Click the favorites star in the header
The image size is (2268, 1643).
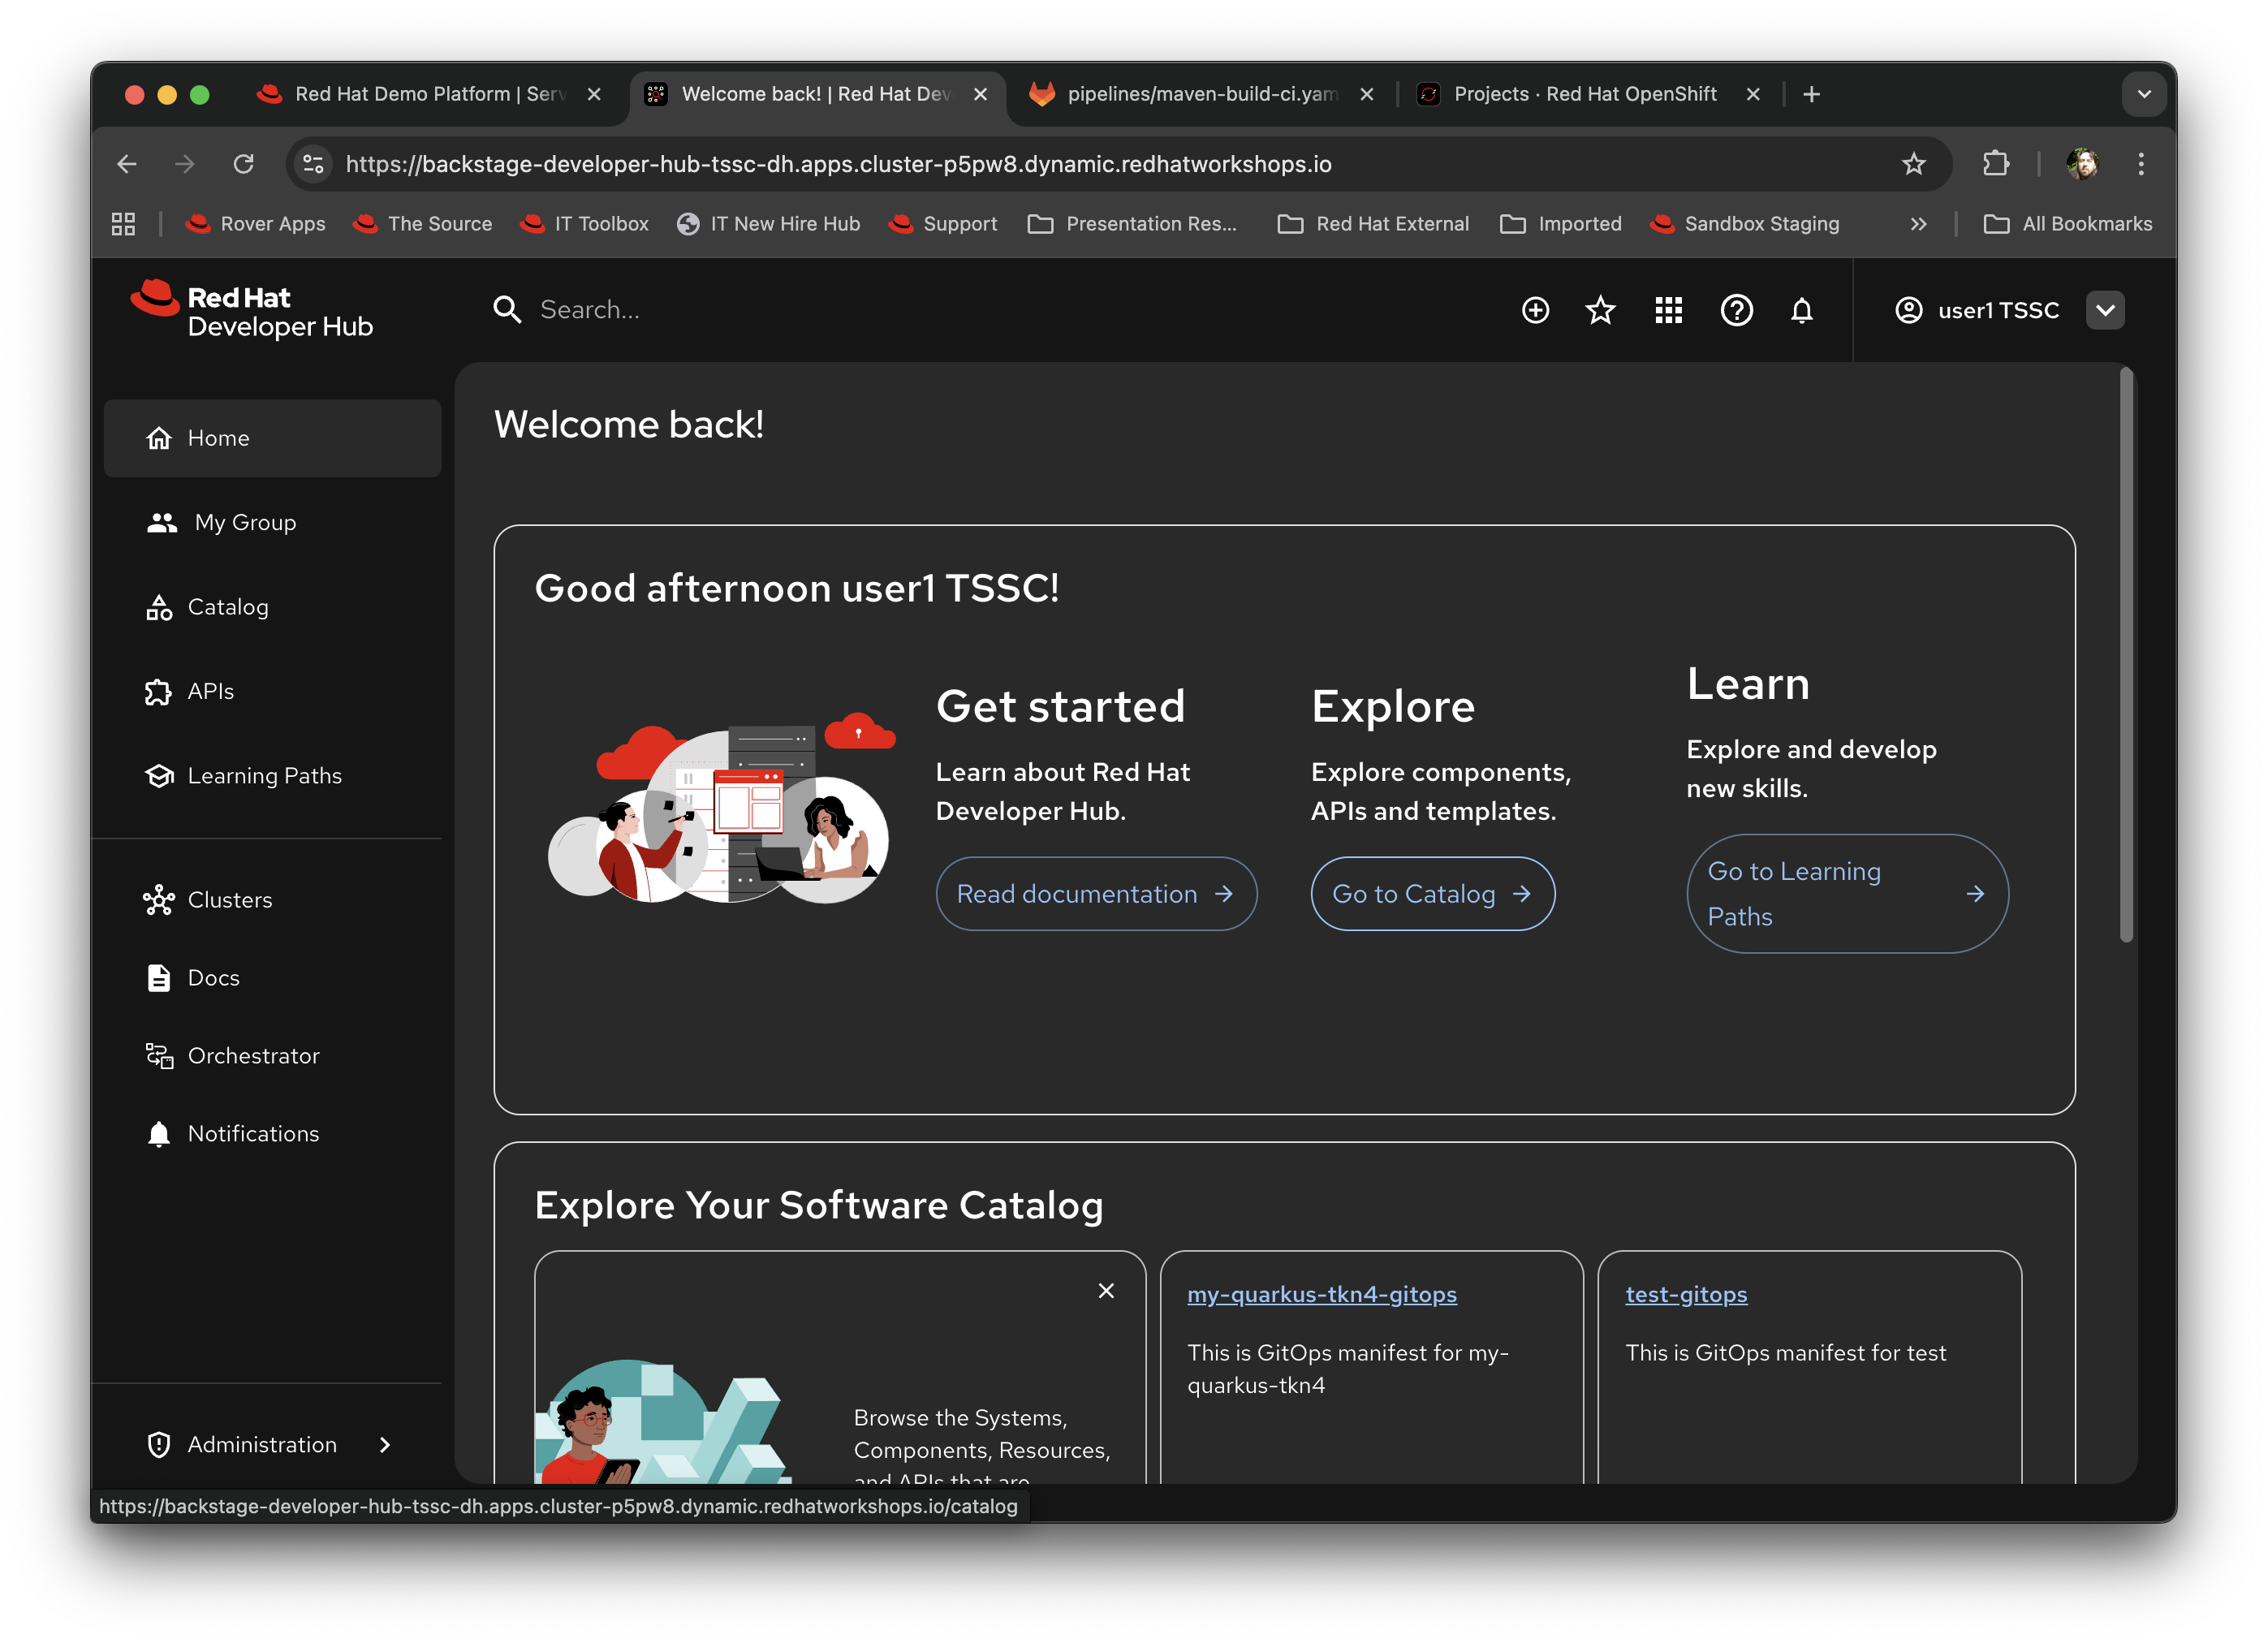point(1601,310)
